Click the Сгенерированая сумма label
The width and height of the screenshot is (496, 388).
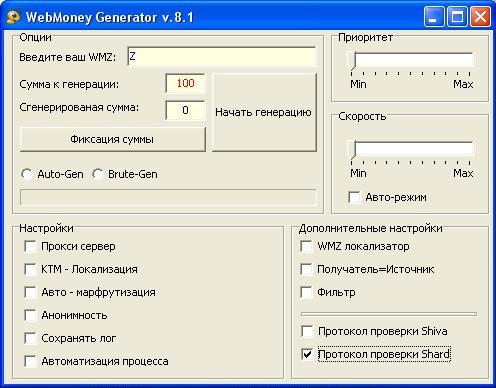[x=79, y=107]
